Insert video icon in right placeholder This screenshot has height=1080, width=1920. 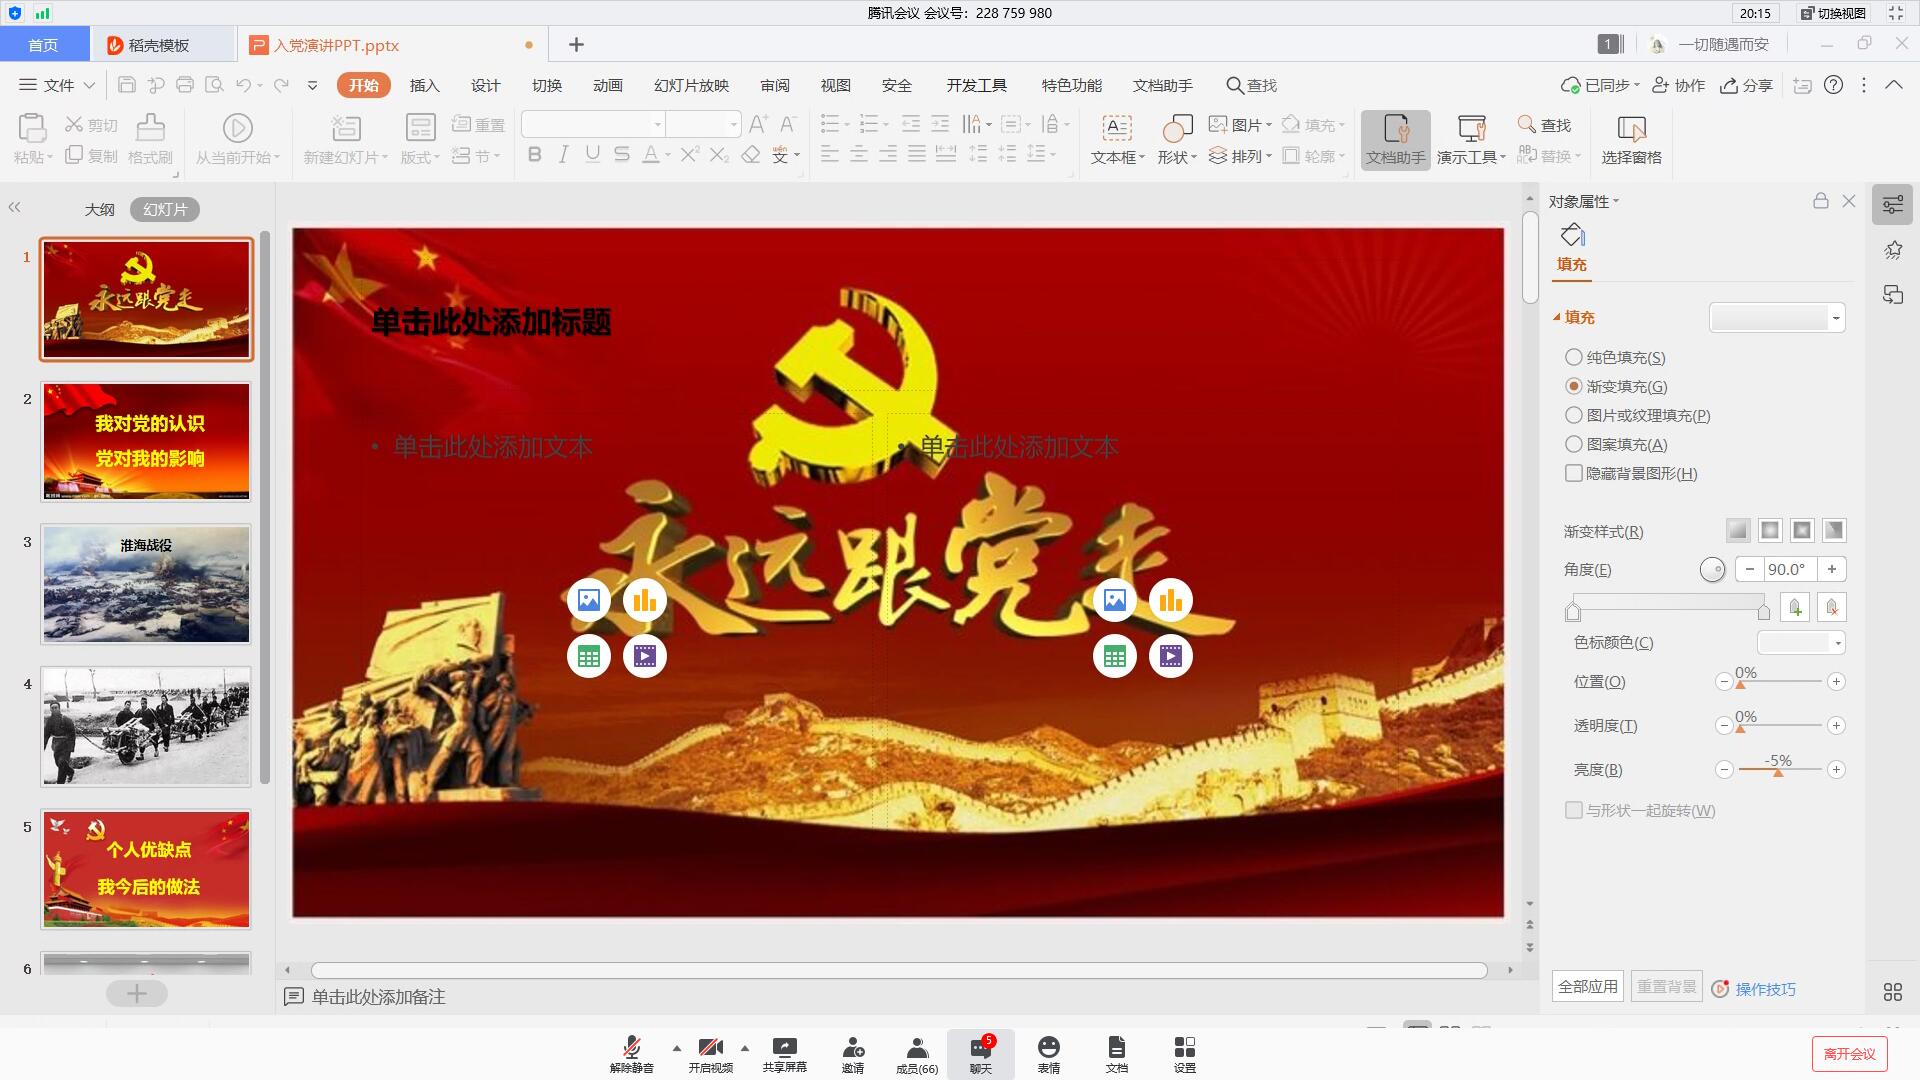(x=1171, y=656)
